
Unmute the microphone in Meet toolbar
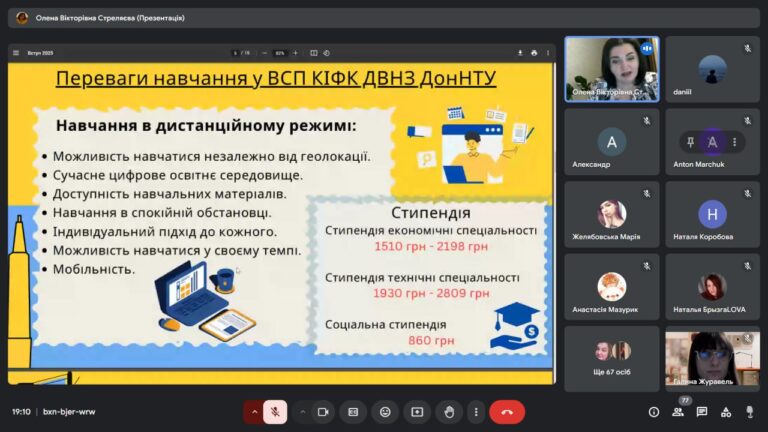275,412
